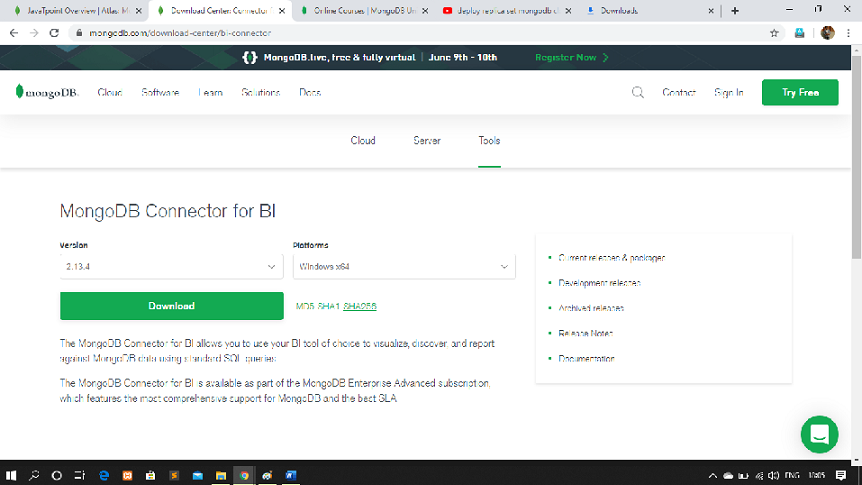Click the MongoDB logo in the navbar

(47, 92)
